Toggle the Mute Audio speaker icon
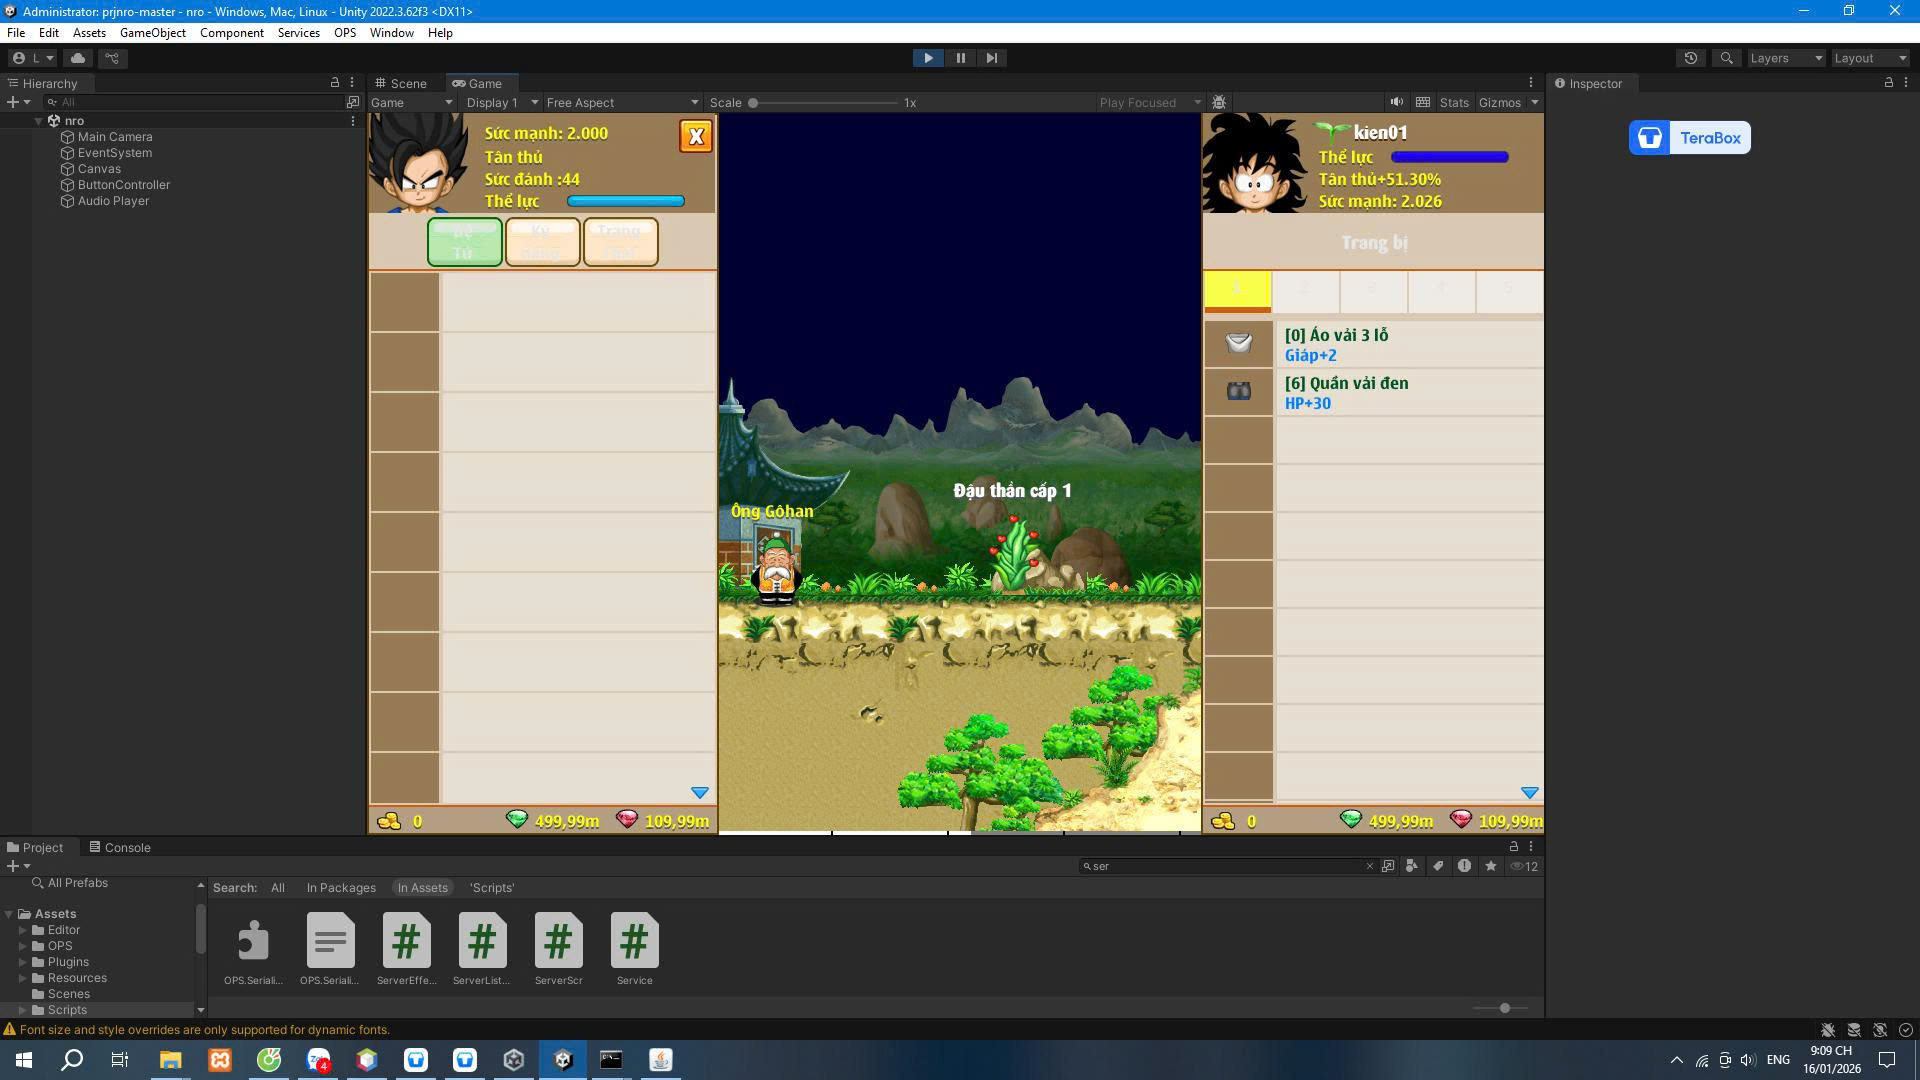The width and height of the screenshot is (1920, 1080). pos(1396,102)
